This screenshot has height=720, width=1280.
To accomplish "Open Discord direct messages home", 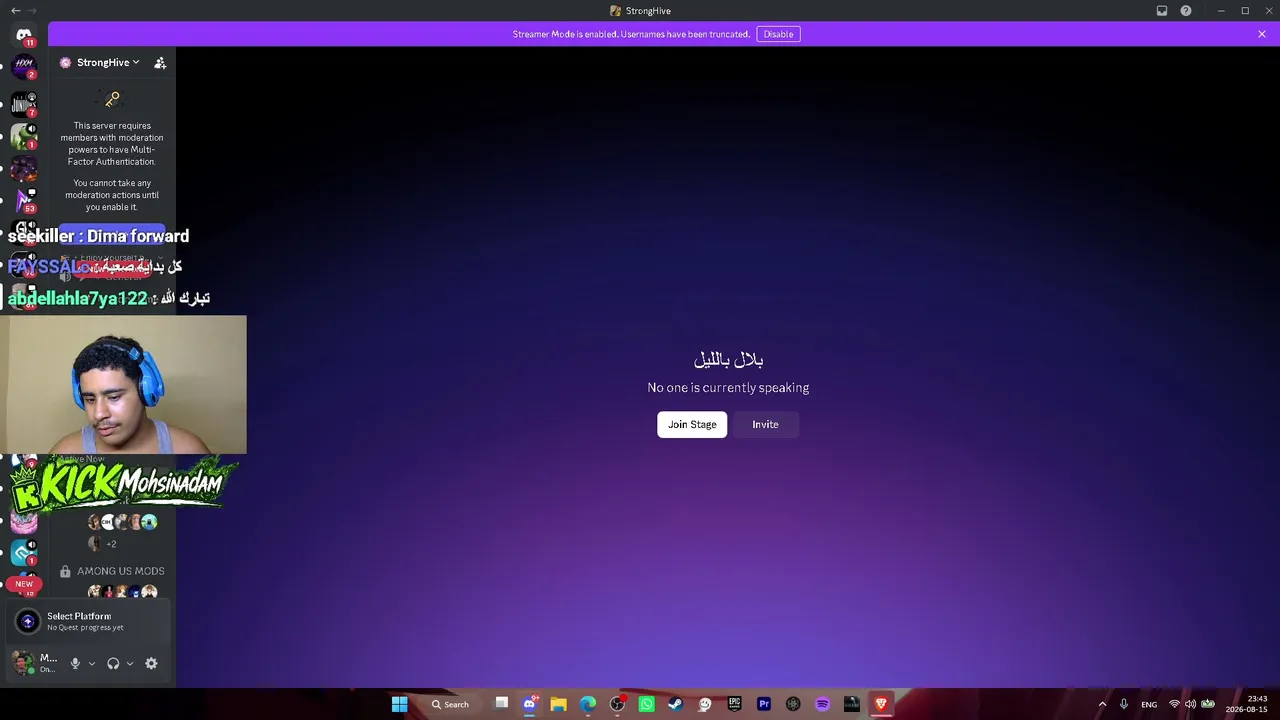I will click(24, 36).
